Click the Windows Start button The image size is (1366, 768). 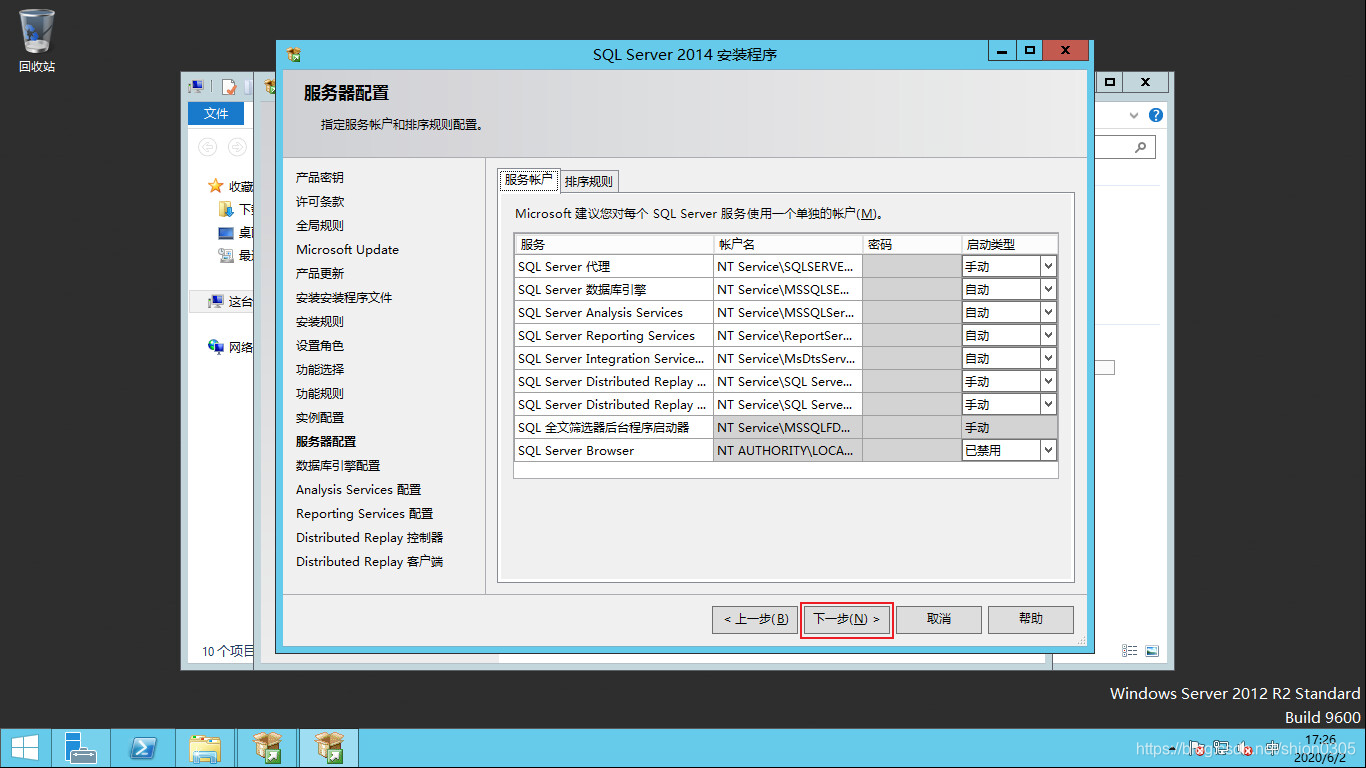point(25,748)
